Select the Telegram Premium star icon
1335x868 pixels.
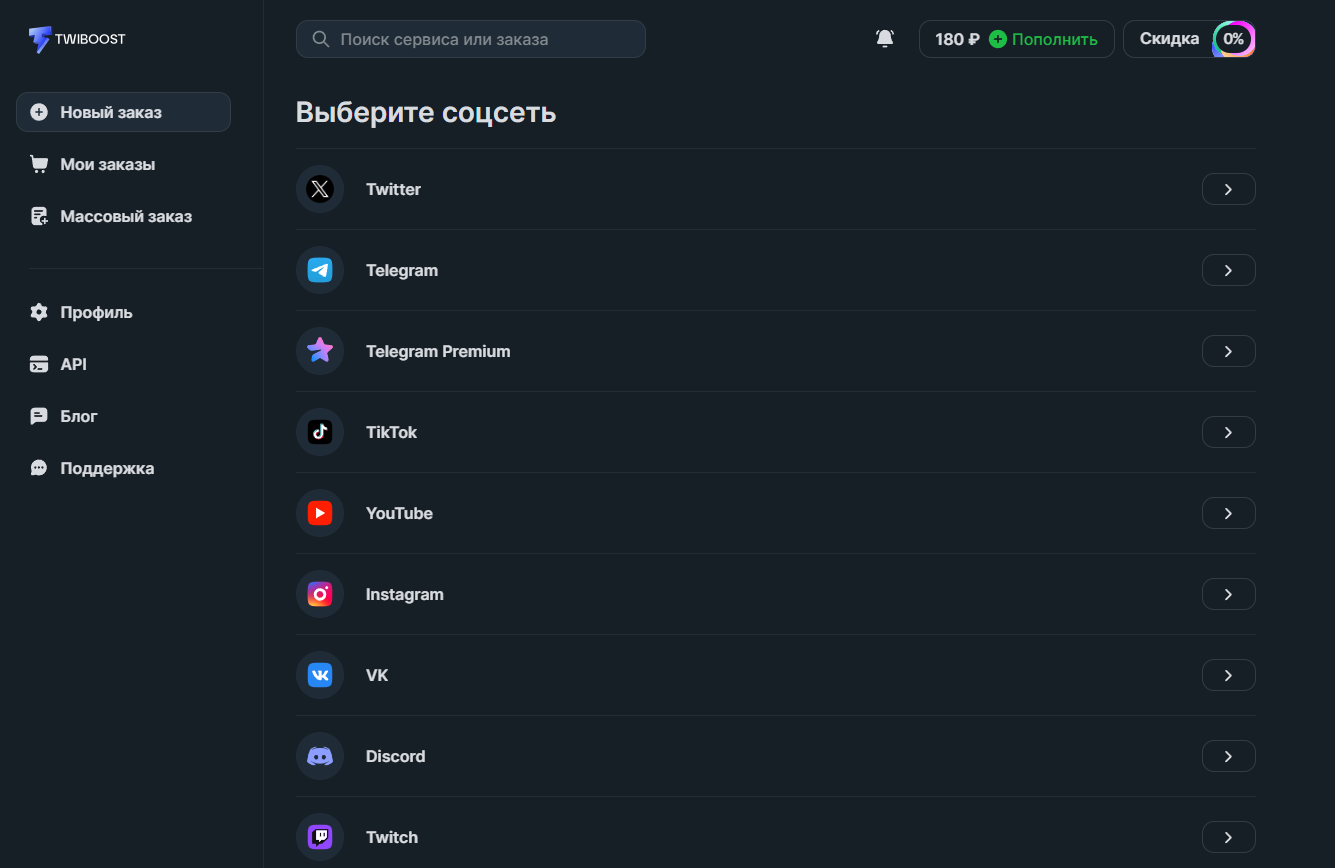click(x=320, y=351)
